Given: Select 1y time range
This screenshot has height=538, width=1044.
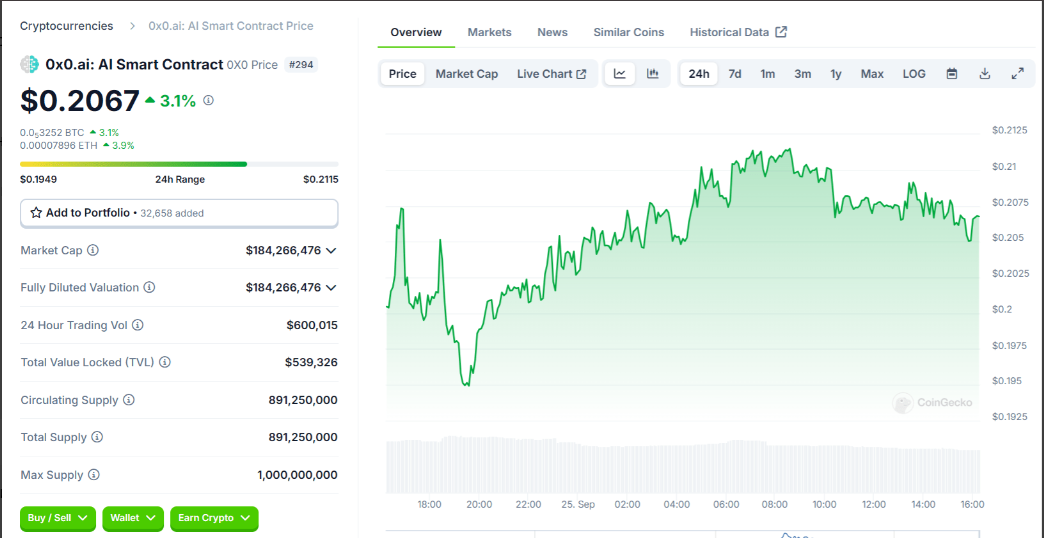Looking at the screenshot, I should click(836, 74).
